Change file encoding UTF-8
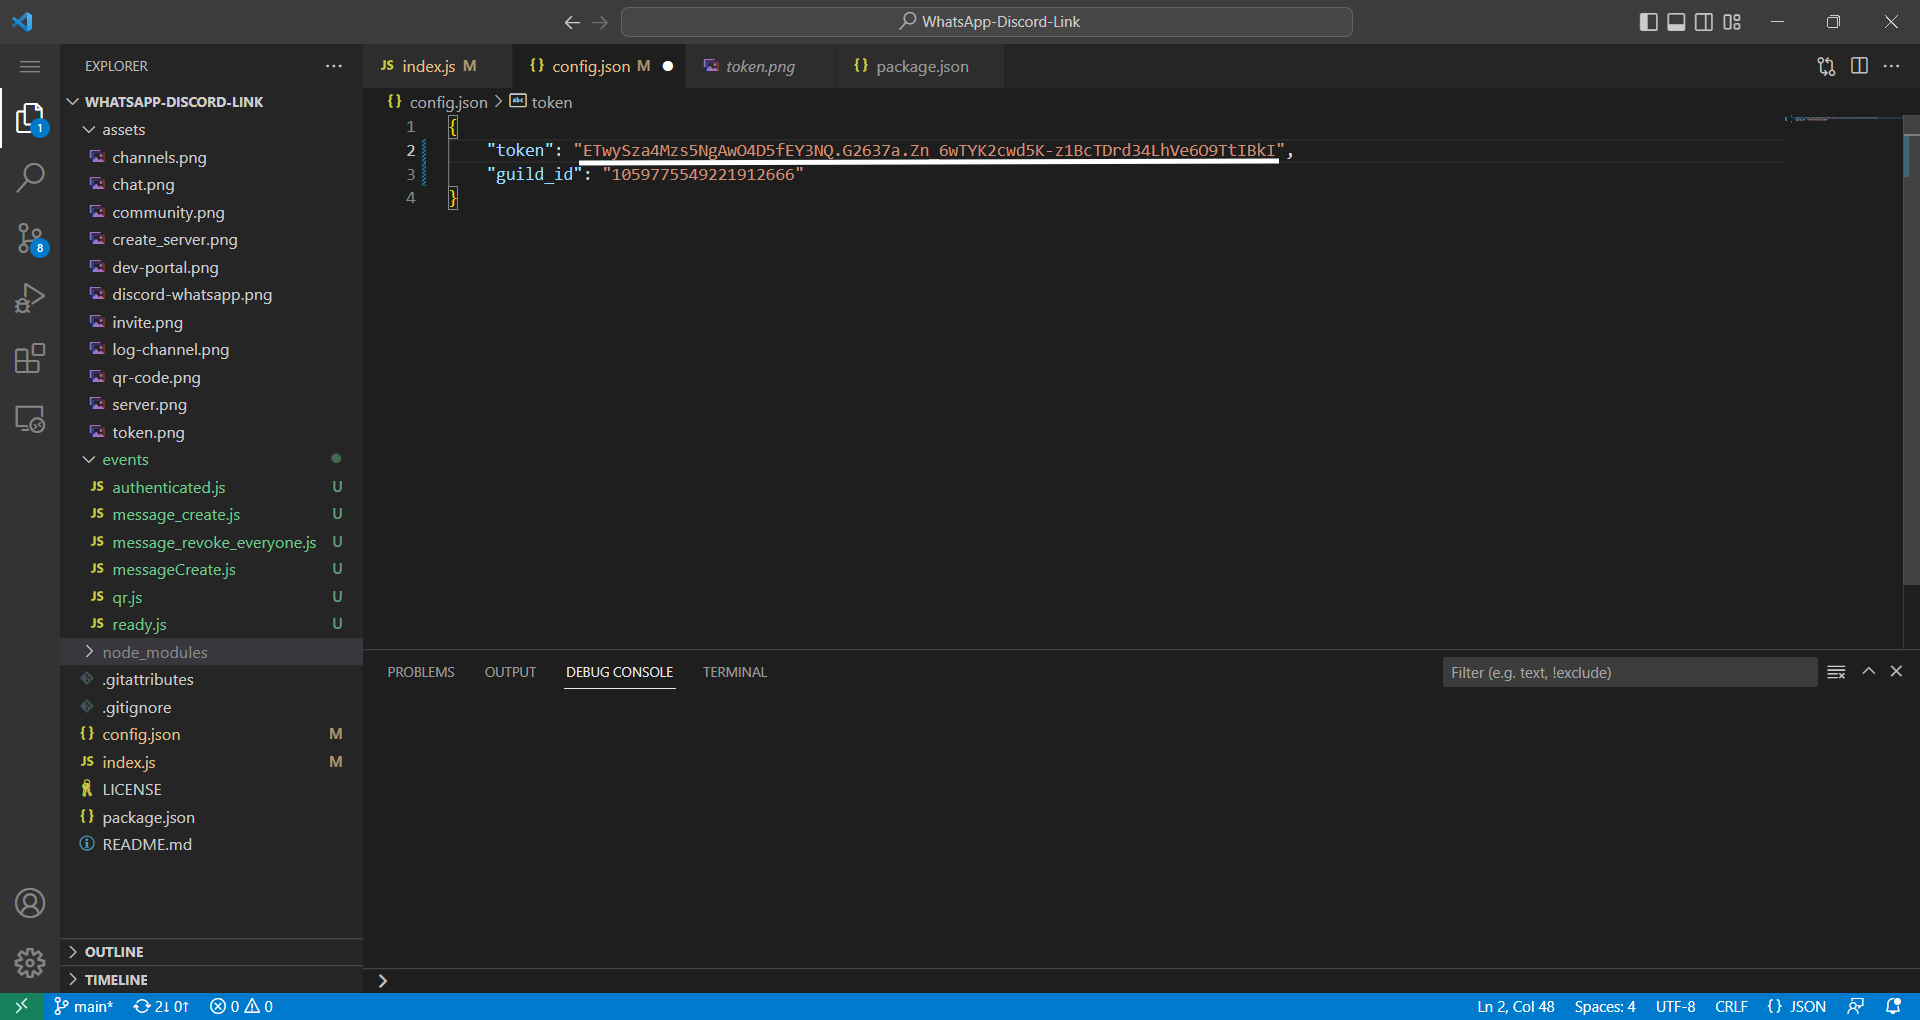The height and width of the screenshot is (1020, 1920). point(1675,1006)
